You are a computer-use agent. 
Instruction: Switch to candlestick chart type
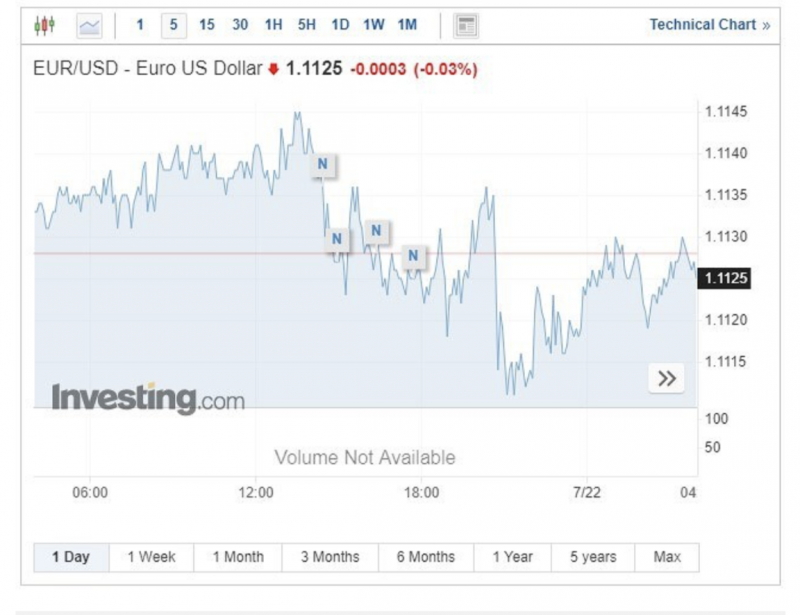point(46,25)
